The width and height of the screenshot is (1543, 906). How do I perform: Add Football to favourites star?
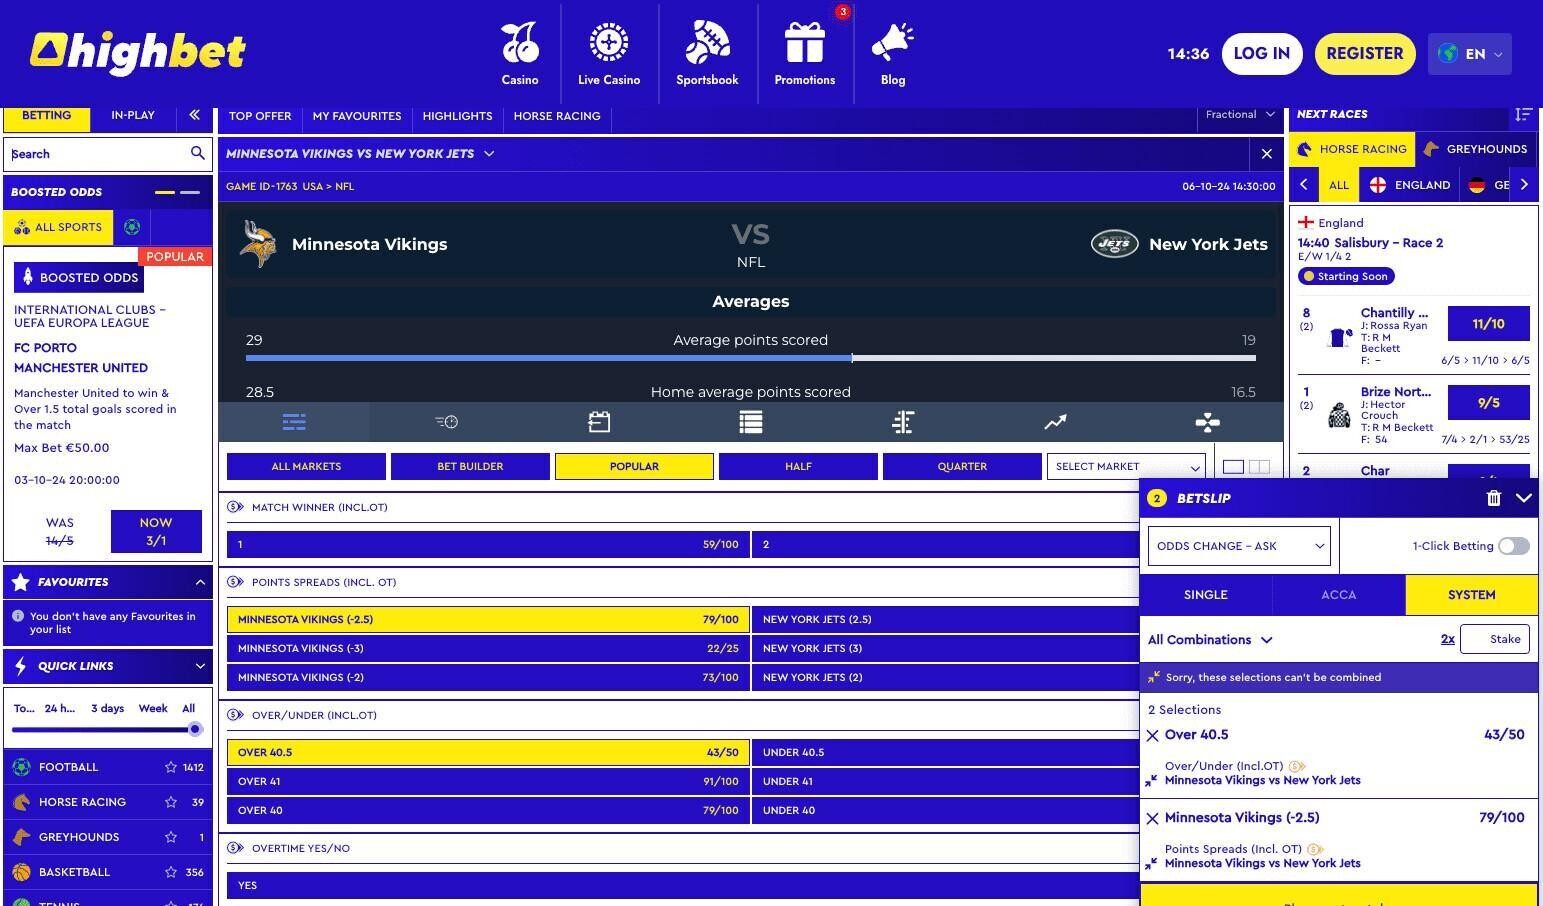pos(171,767)
